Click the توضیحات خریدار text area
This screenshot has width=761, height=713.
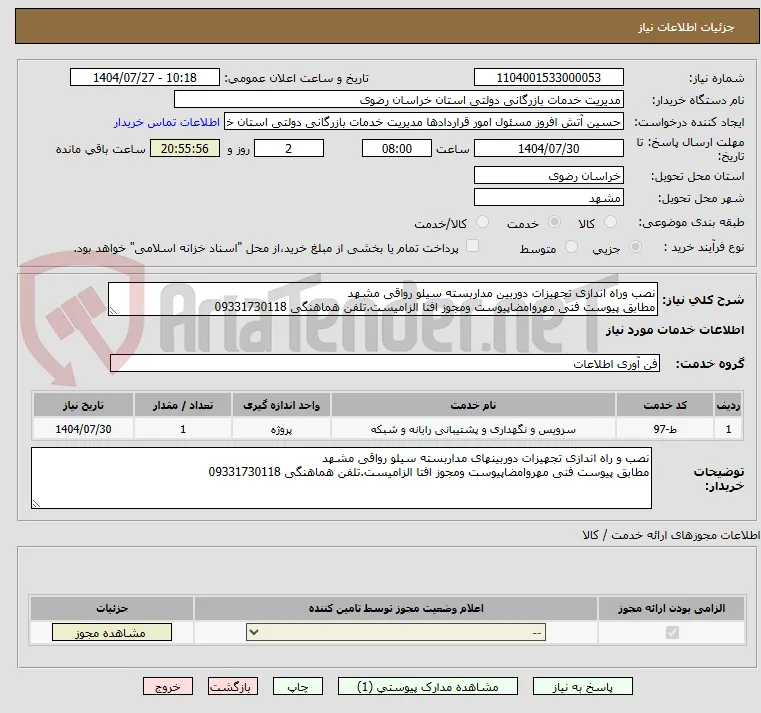(341, 478)
